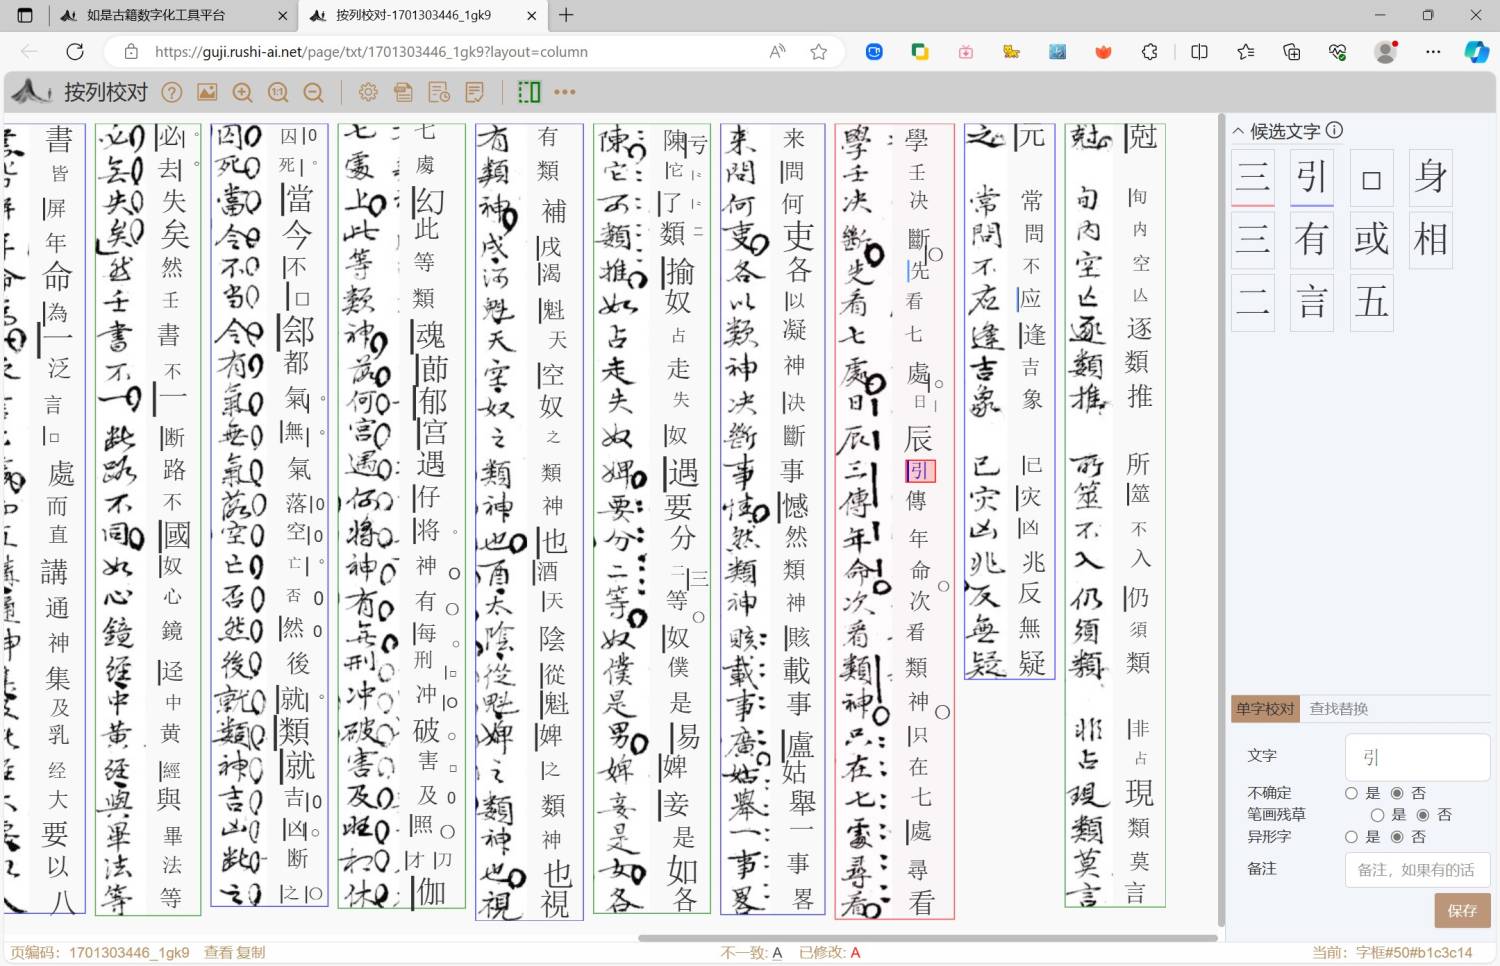Open browser collections icon

(1292, 52)
